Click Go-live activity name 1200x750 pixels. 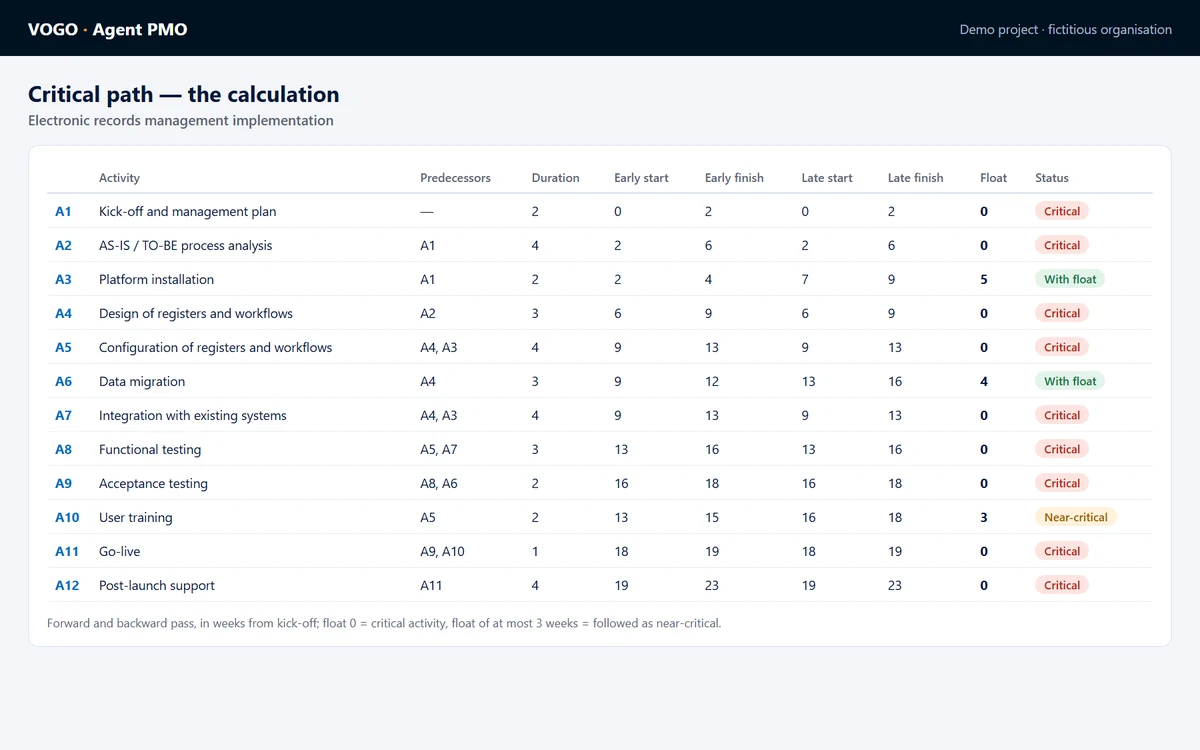click(x=119, y=551)
